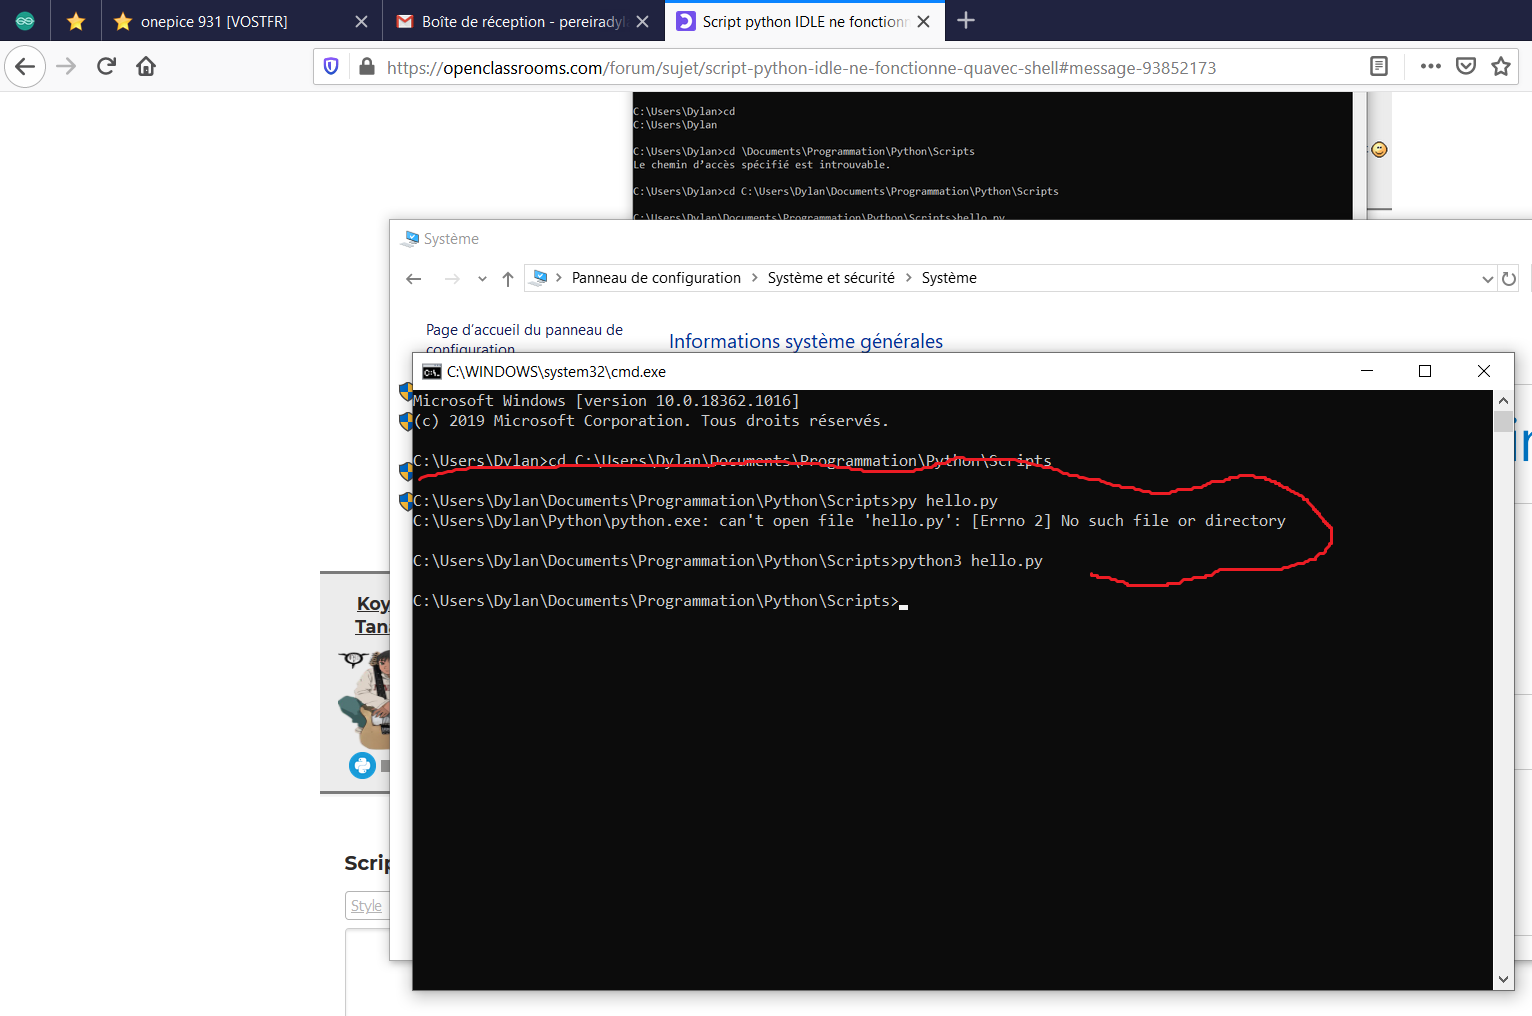Open the smiley emoji icon
This screenshot has width=1532, height=1016.
(1379, 149)
